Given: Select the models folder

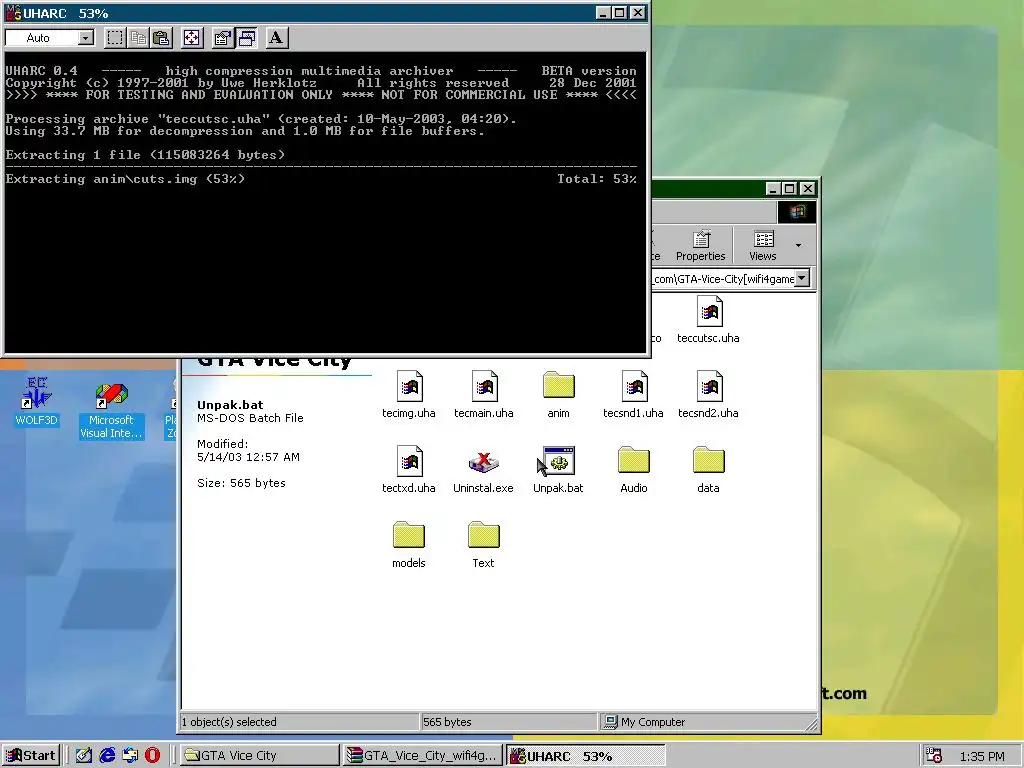Looking at the screenshot, I should [409, 545].
